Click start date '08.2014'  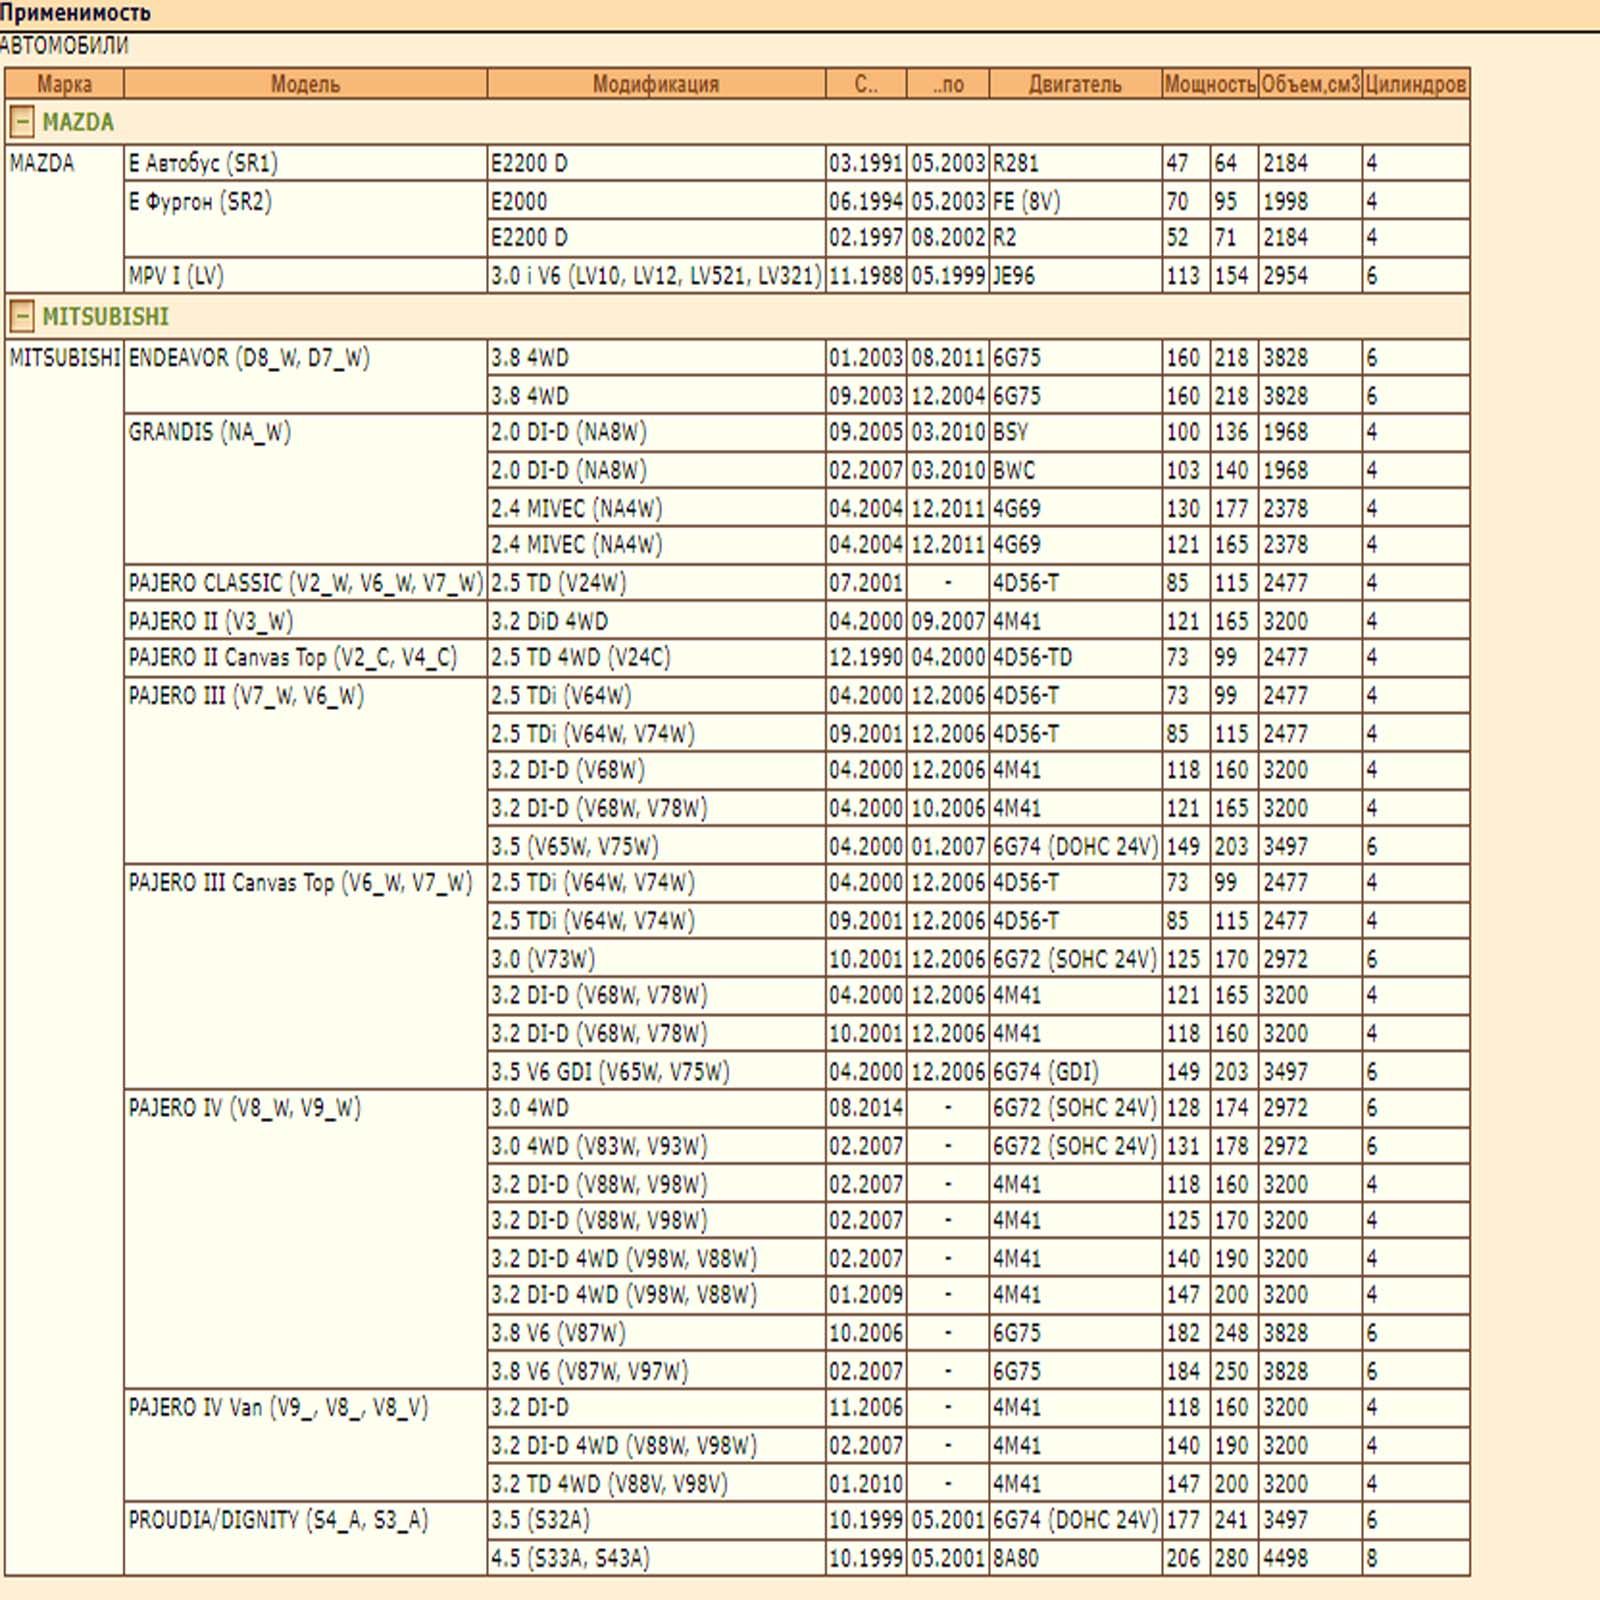866,1108
